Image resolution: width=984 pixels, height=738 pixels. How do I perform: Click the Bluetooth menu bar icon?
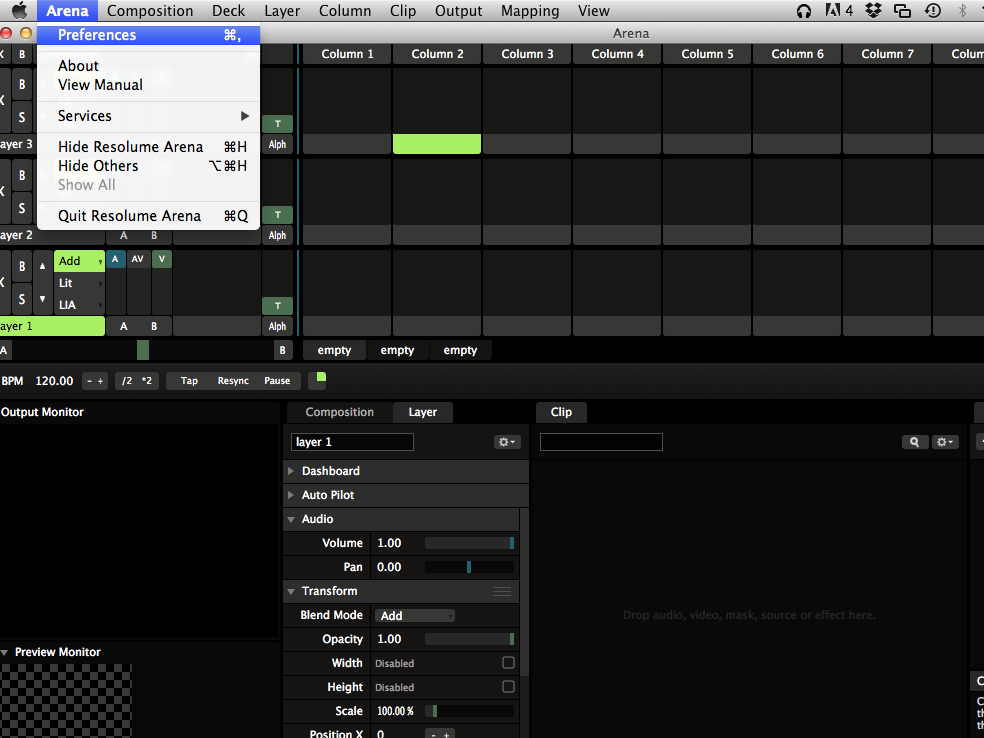(x=963, y=11)
